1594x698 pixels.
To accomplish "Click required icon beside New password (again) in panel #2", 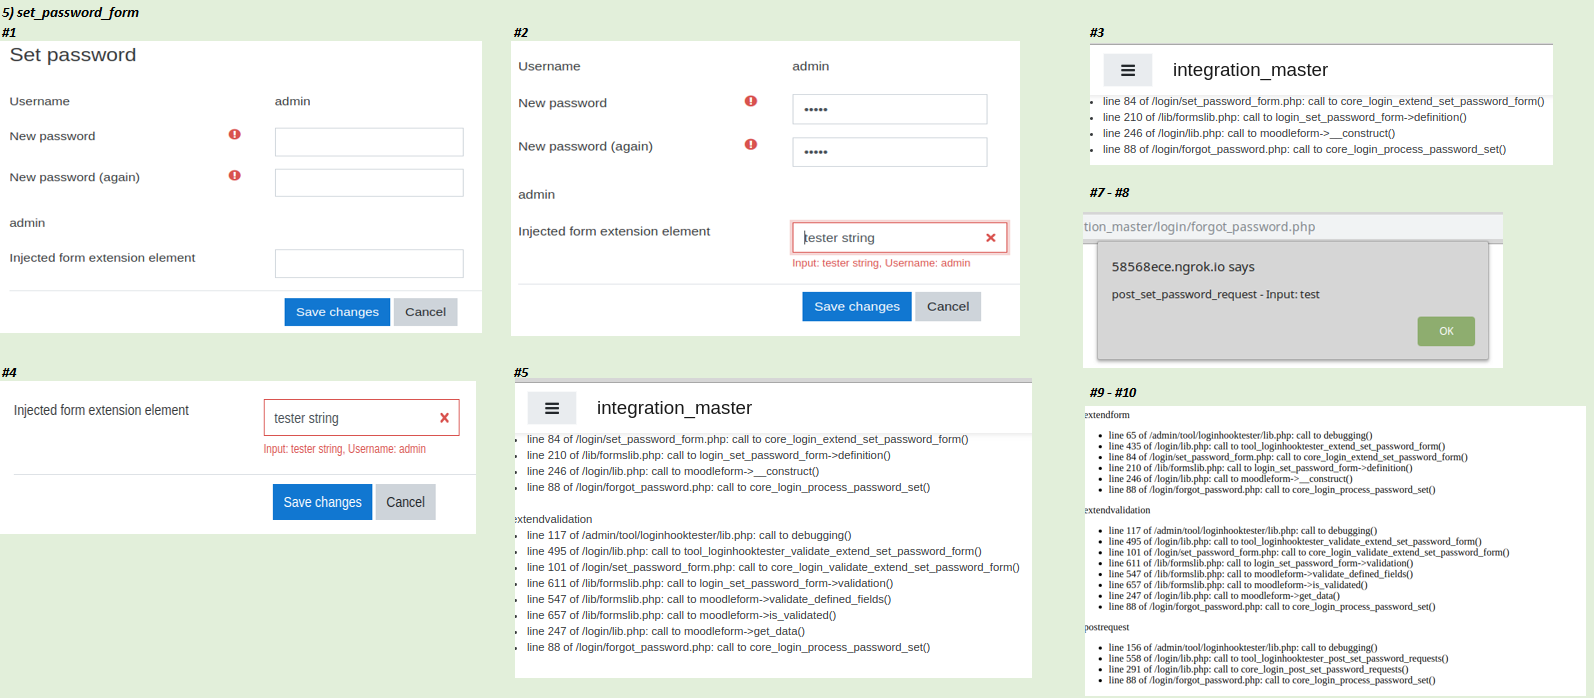I will point(751,144).
